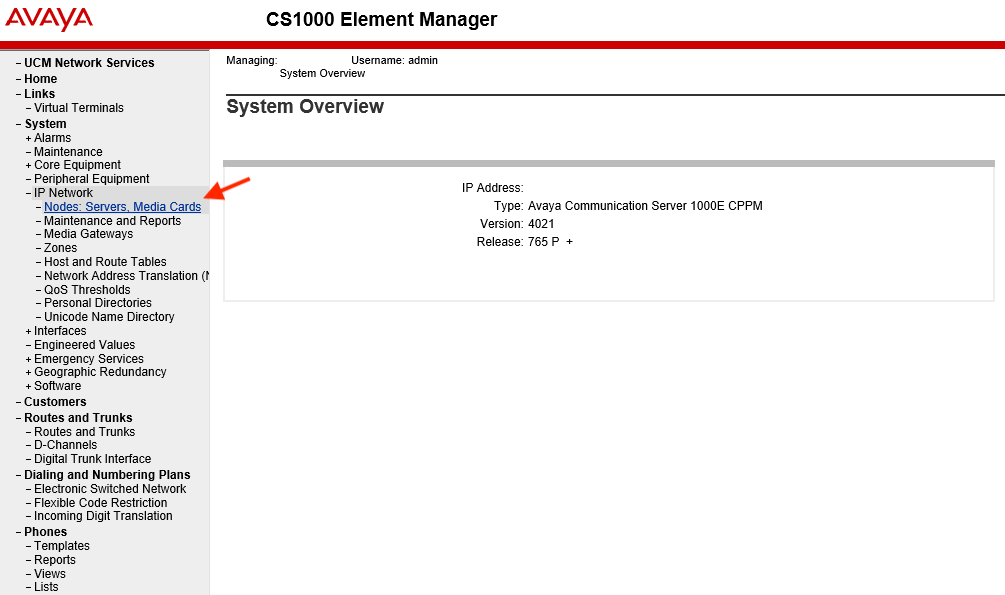Click the Avaya logo

[49, 19]
